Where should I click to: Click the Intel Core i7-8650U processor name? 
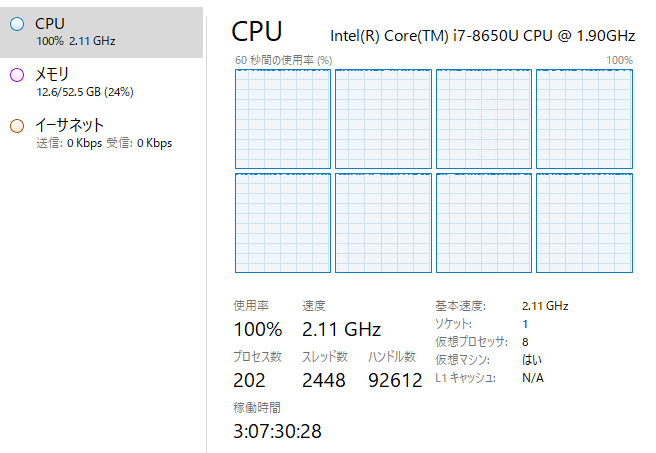[483, 36]
